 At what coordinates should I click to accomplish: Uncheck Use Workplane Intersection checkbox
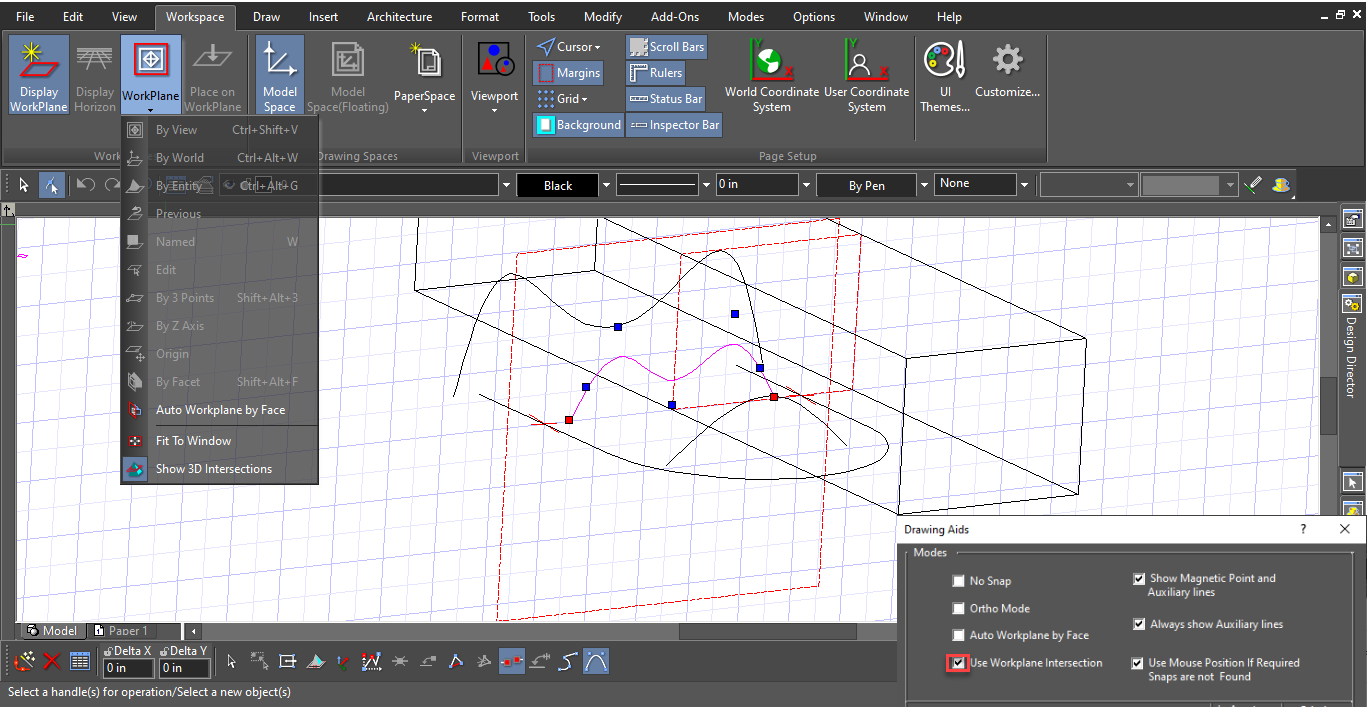tap(958, 663)
